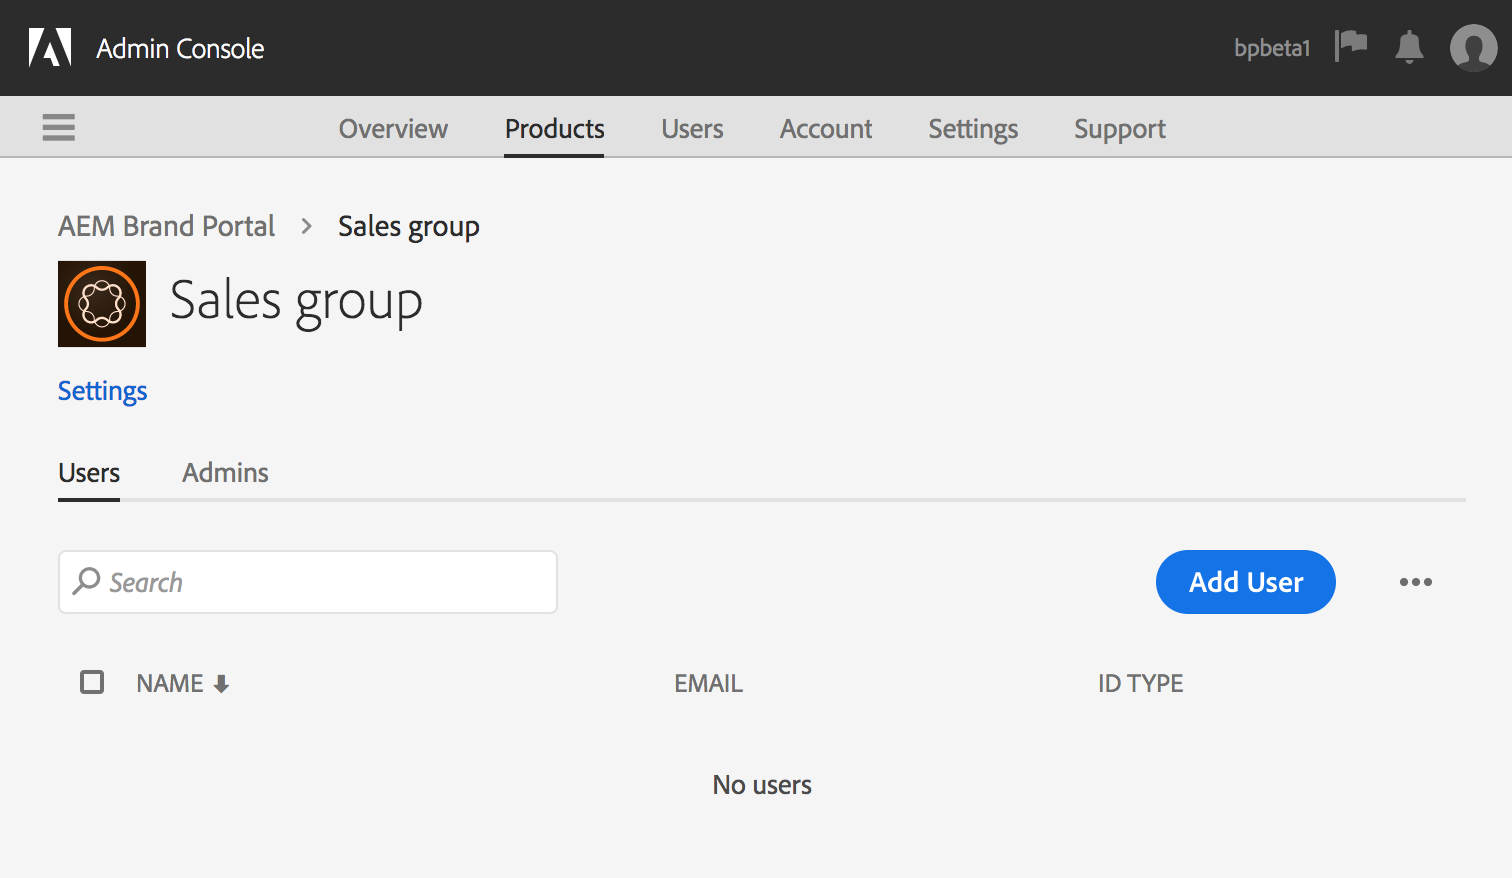Click the breadcrumb chevron separator
Viewport: 1512px width, 878px height.
click(x=307, y=227)
